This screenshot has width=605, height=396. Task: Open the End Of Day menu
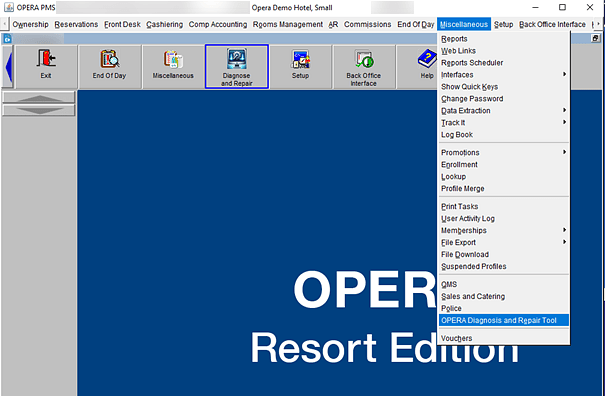416,24
